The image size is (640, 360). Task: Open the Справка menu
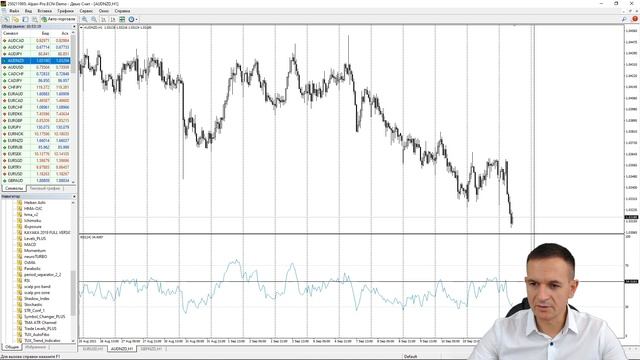pos(122,11)
